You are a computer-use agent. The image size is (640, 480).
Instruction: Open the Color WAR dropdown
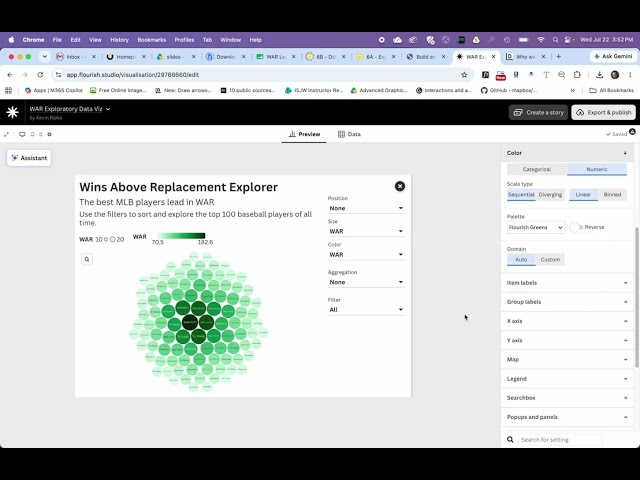[366, 254]
